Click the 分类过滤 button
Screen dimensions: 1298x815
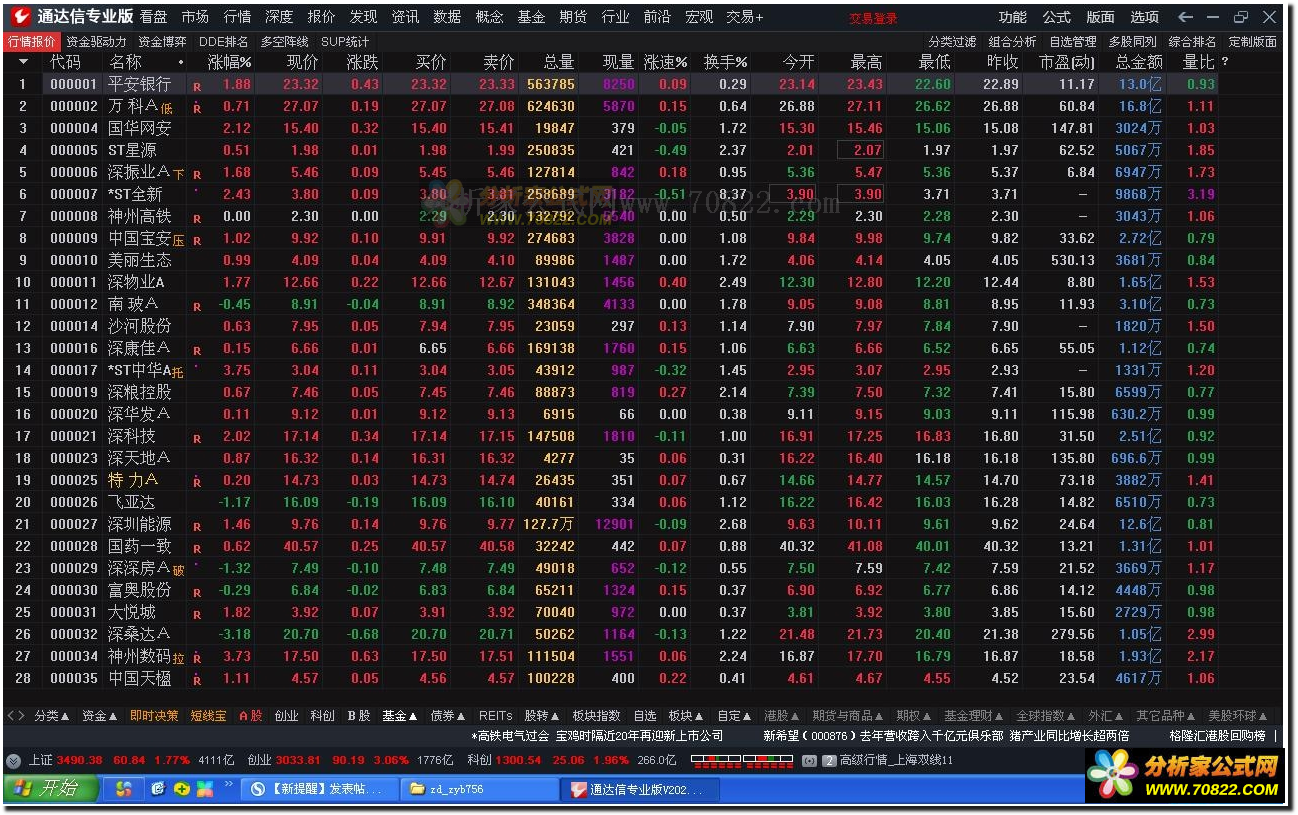tap(952, 42)
